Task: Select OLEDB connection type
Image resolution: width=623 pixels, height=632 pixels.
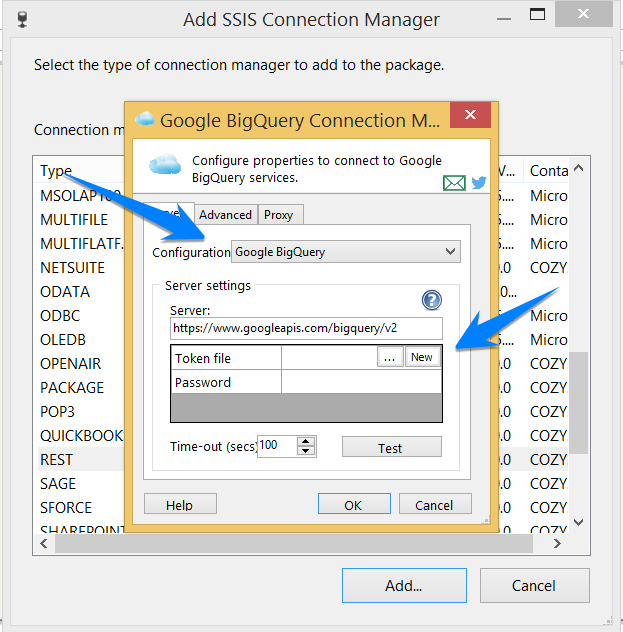Action: pyautogui.click(x=63, y=340)
